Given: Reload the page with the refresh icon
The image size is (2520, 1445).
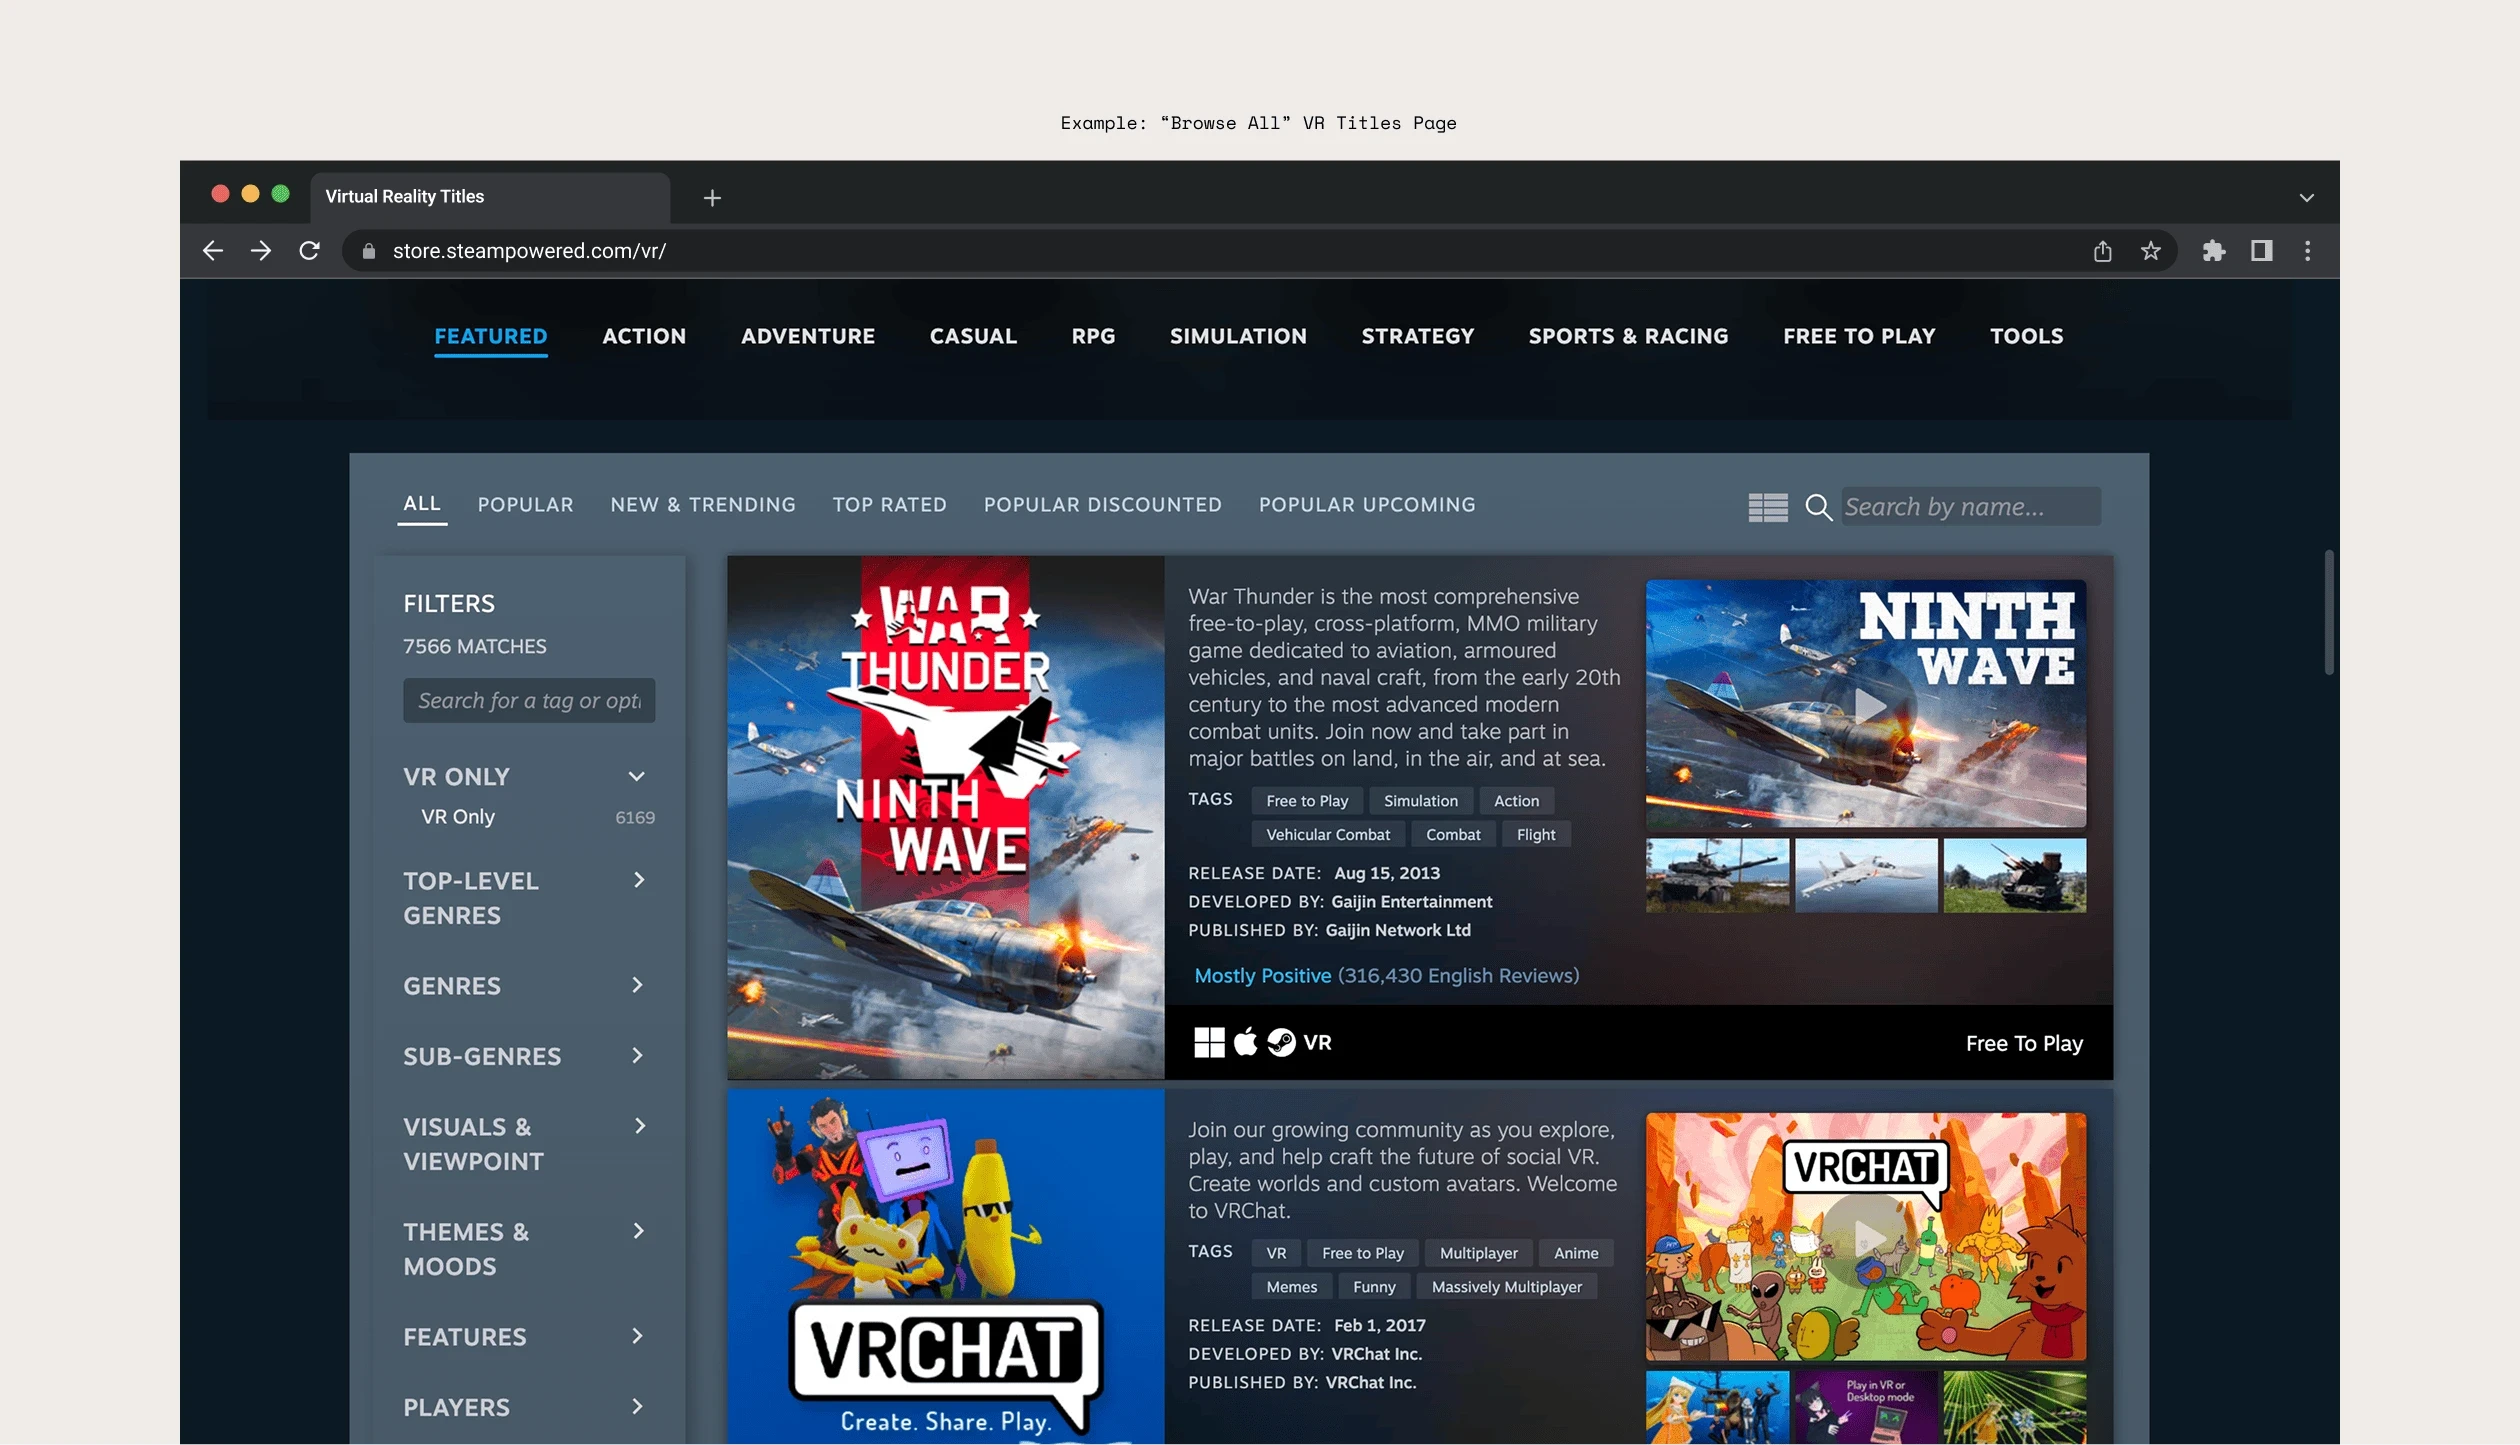Looking at the screenshot, I should point(309,251).
